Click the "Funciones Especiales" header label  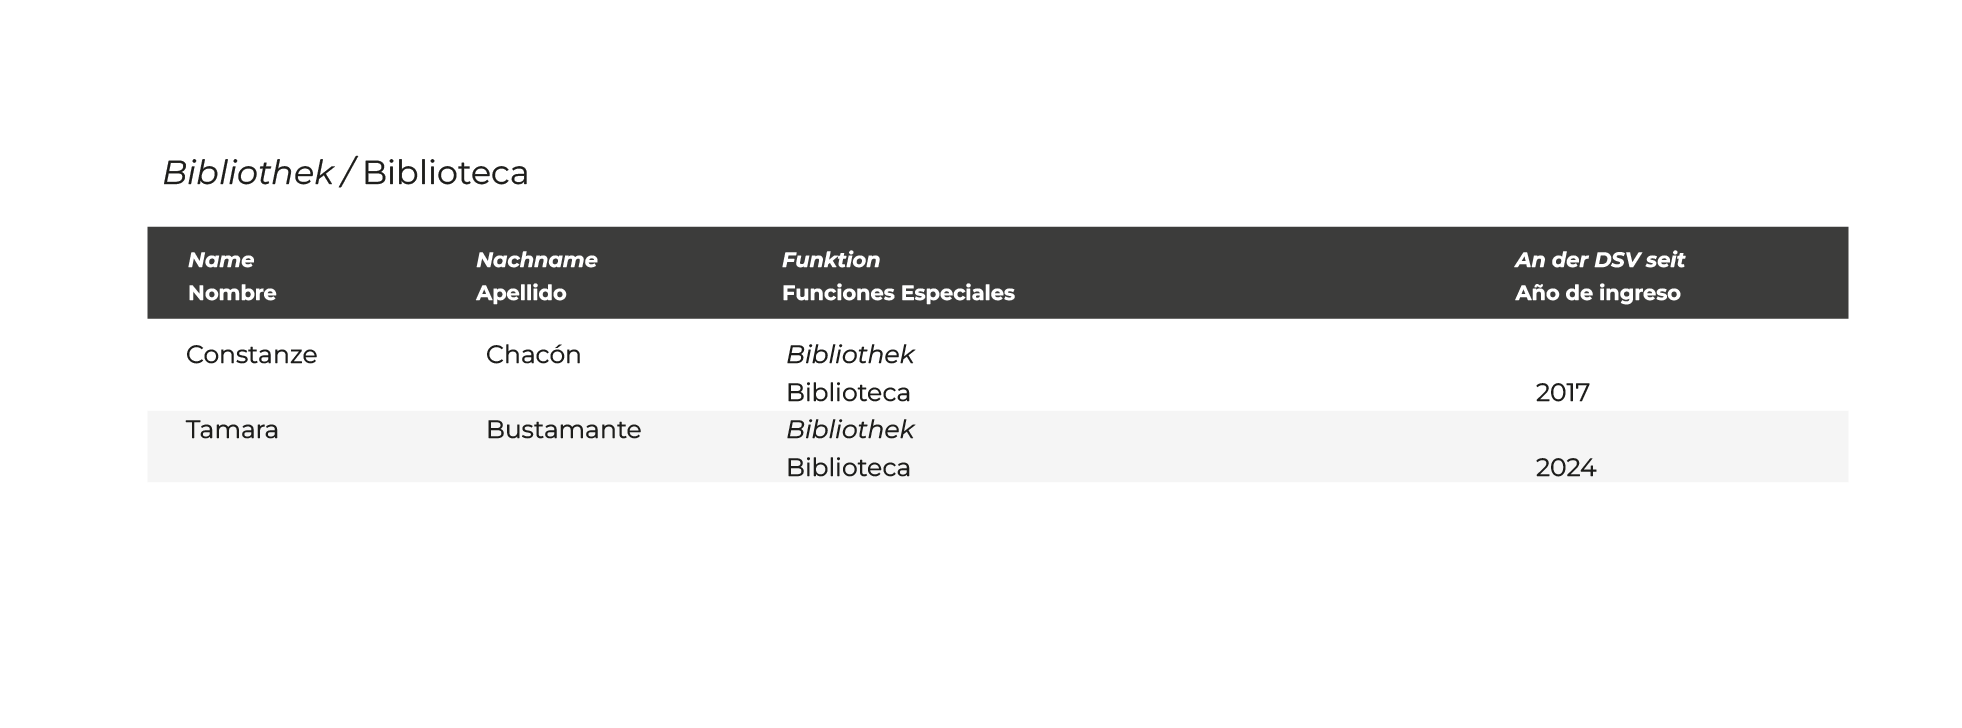898,293
